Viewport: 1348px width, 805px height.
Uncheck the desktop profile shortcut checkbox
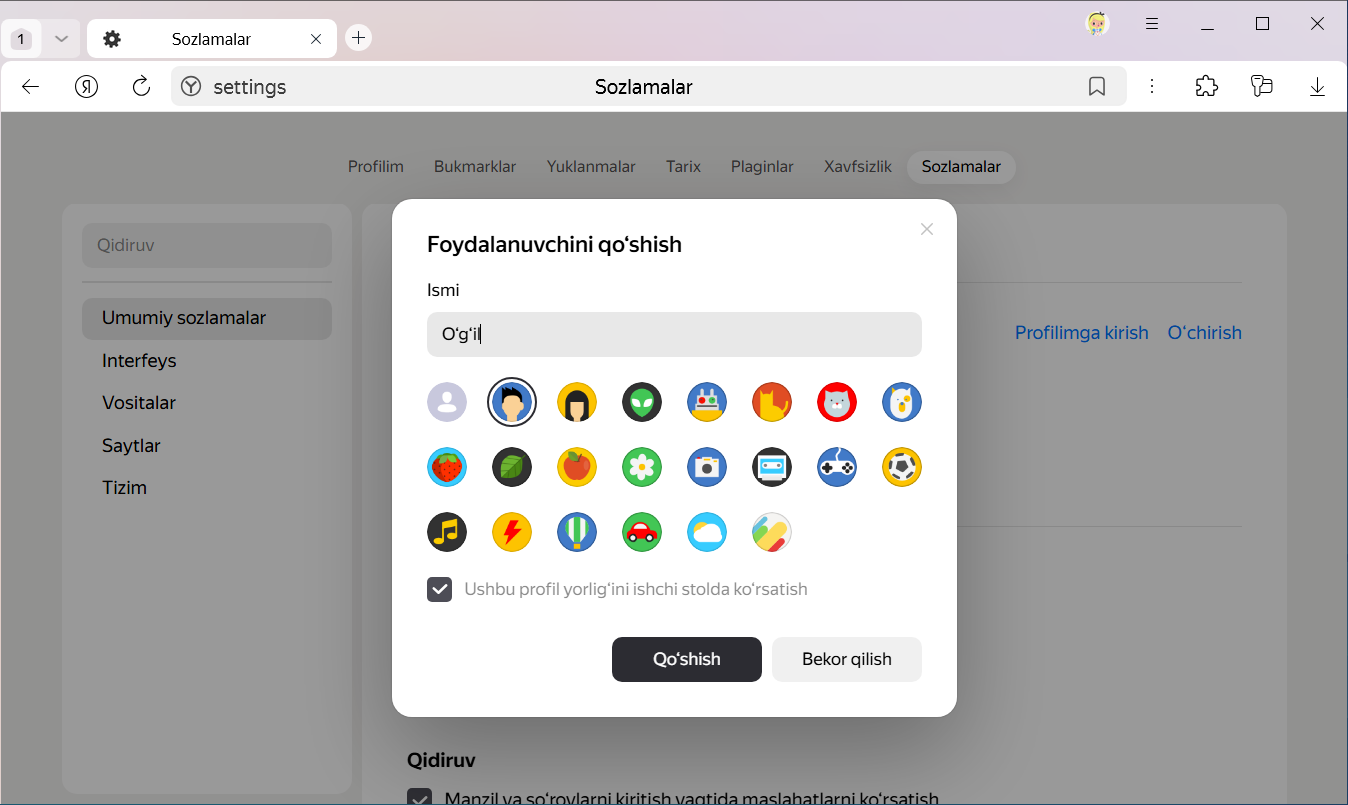pos(440,589)
